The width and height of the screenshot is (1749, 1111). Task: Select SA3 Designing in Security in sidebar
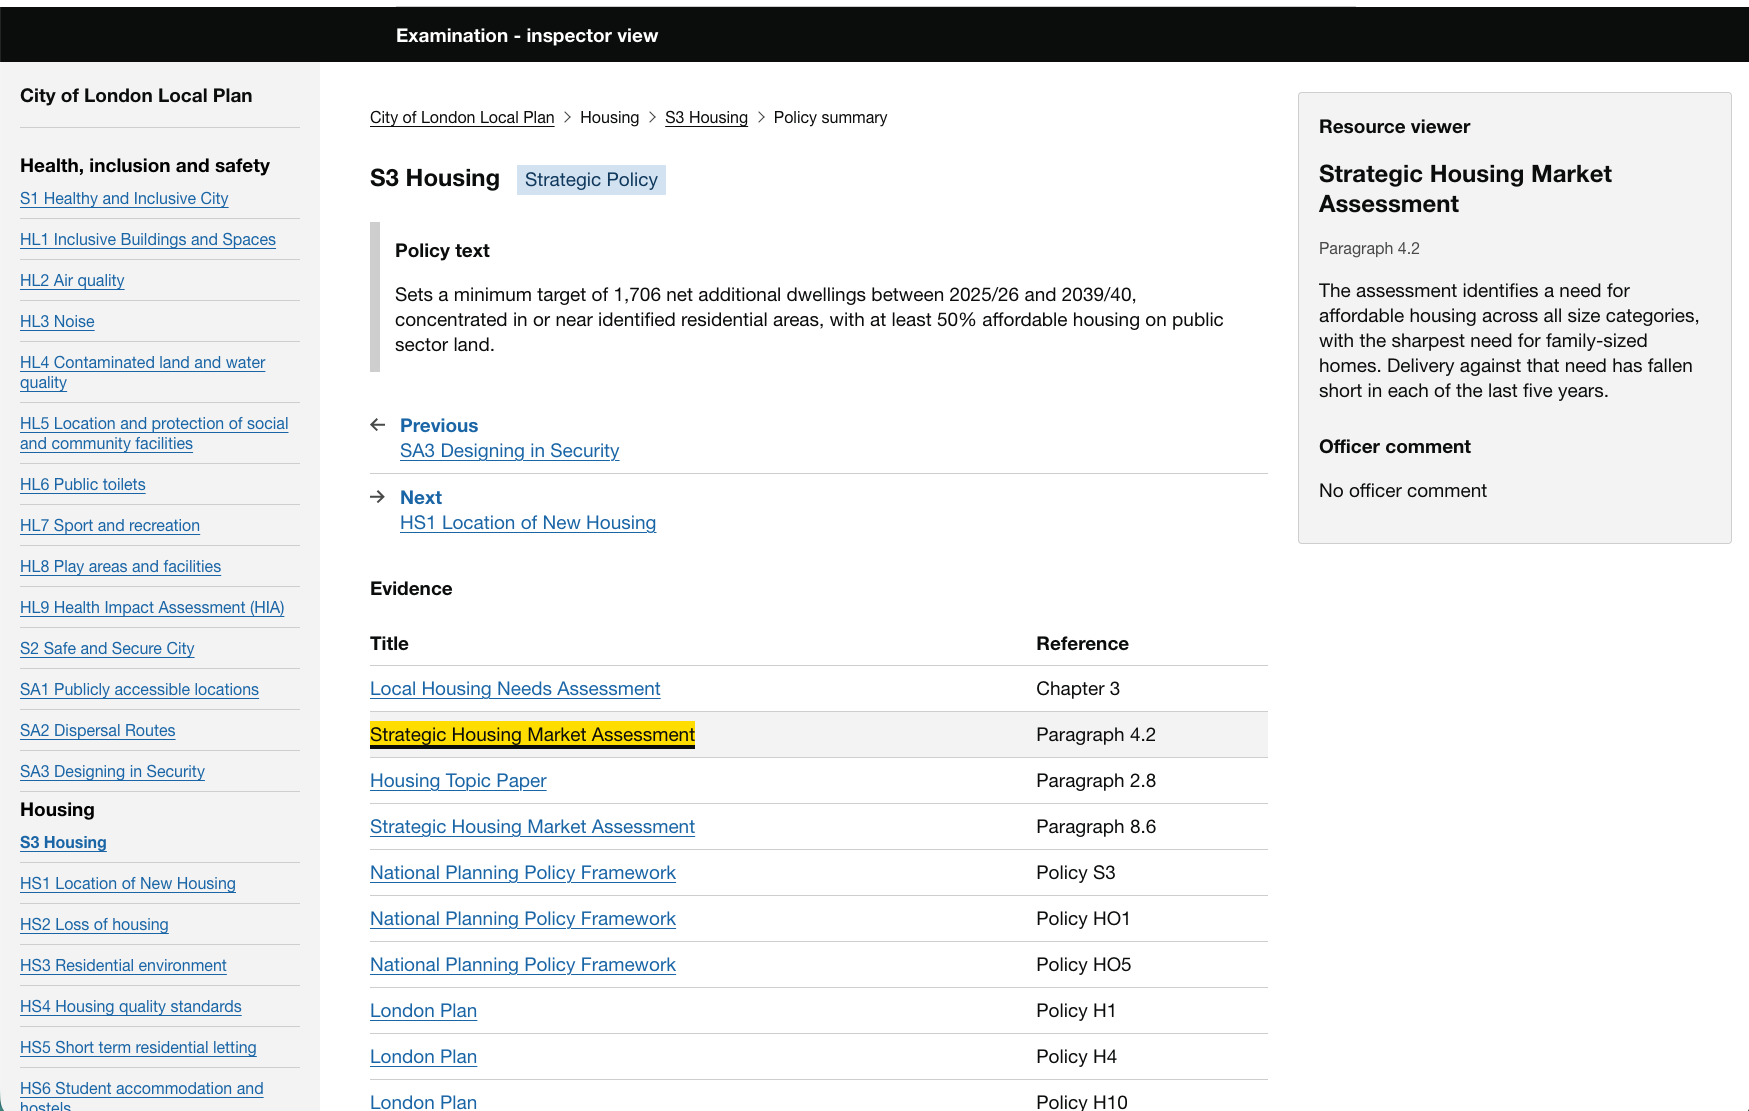(112, 771)
